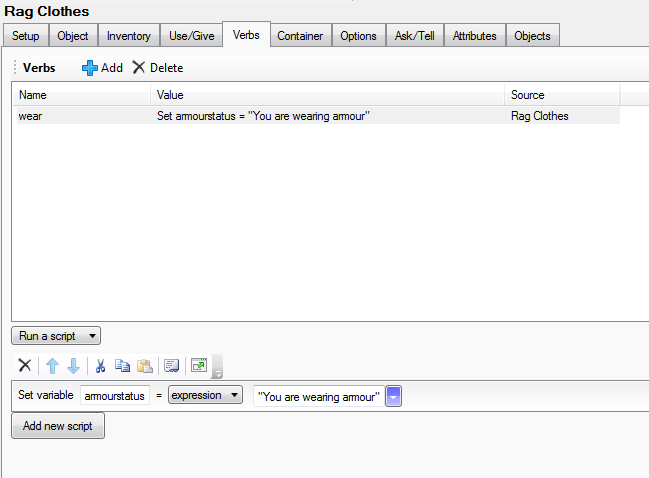Open the 'Run a script' dropdown
Viewport: 649px width, 478px height.
(56, 336)
